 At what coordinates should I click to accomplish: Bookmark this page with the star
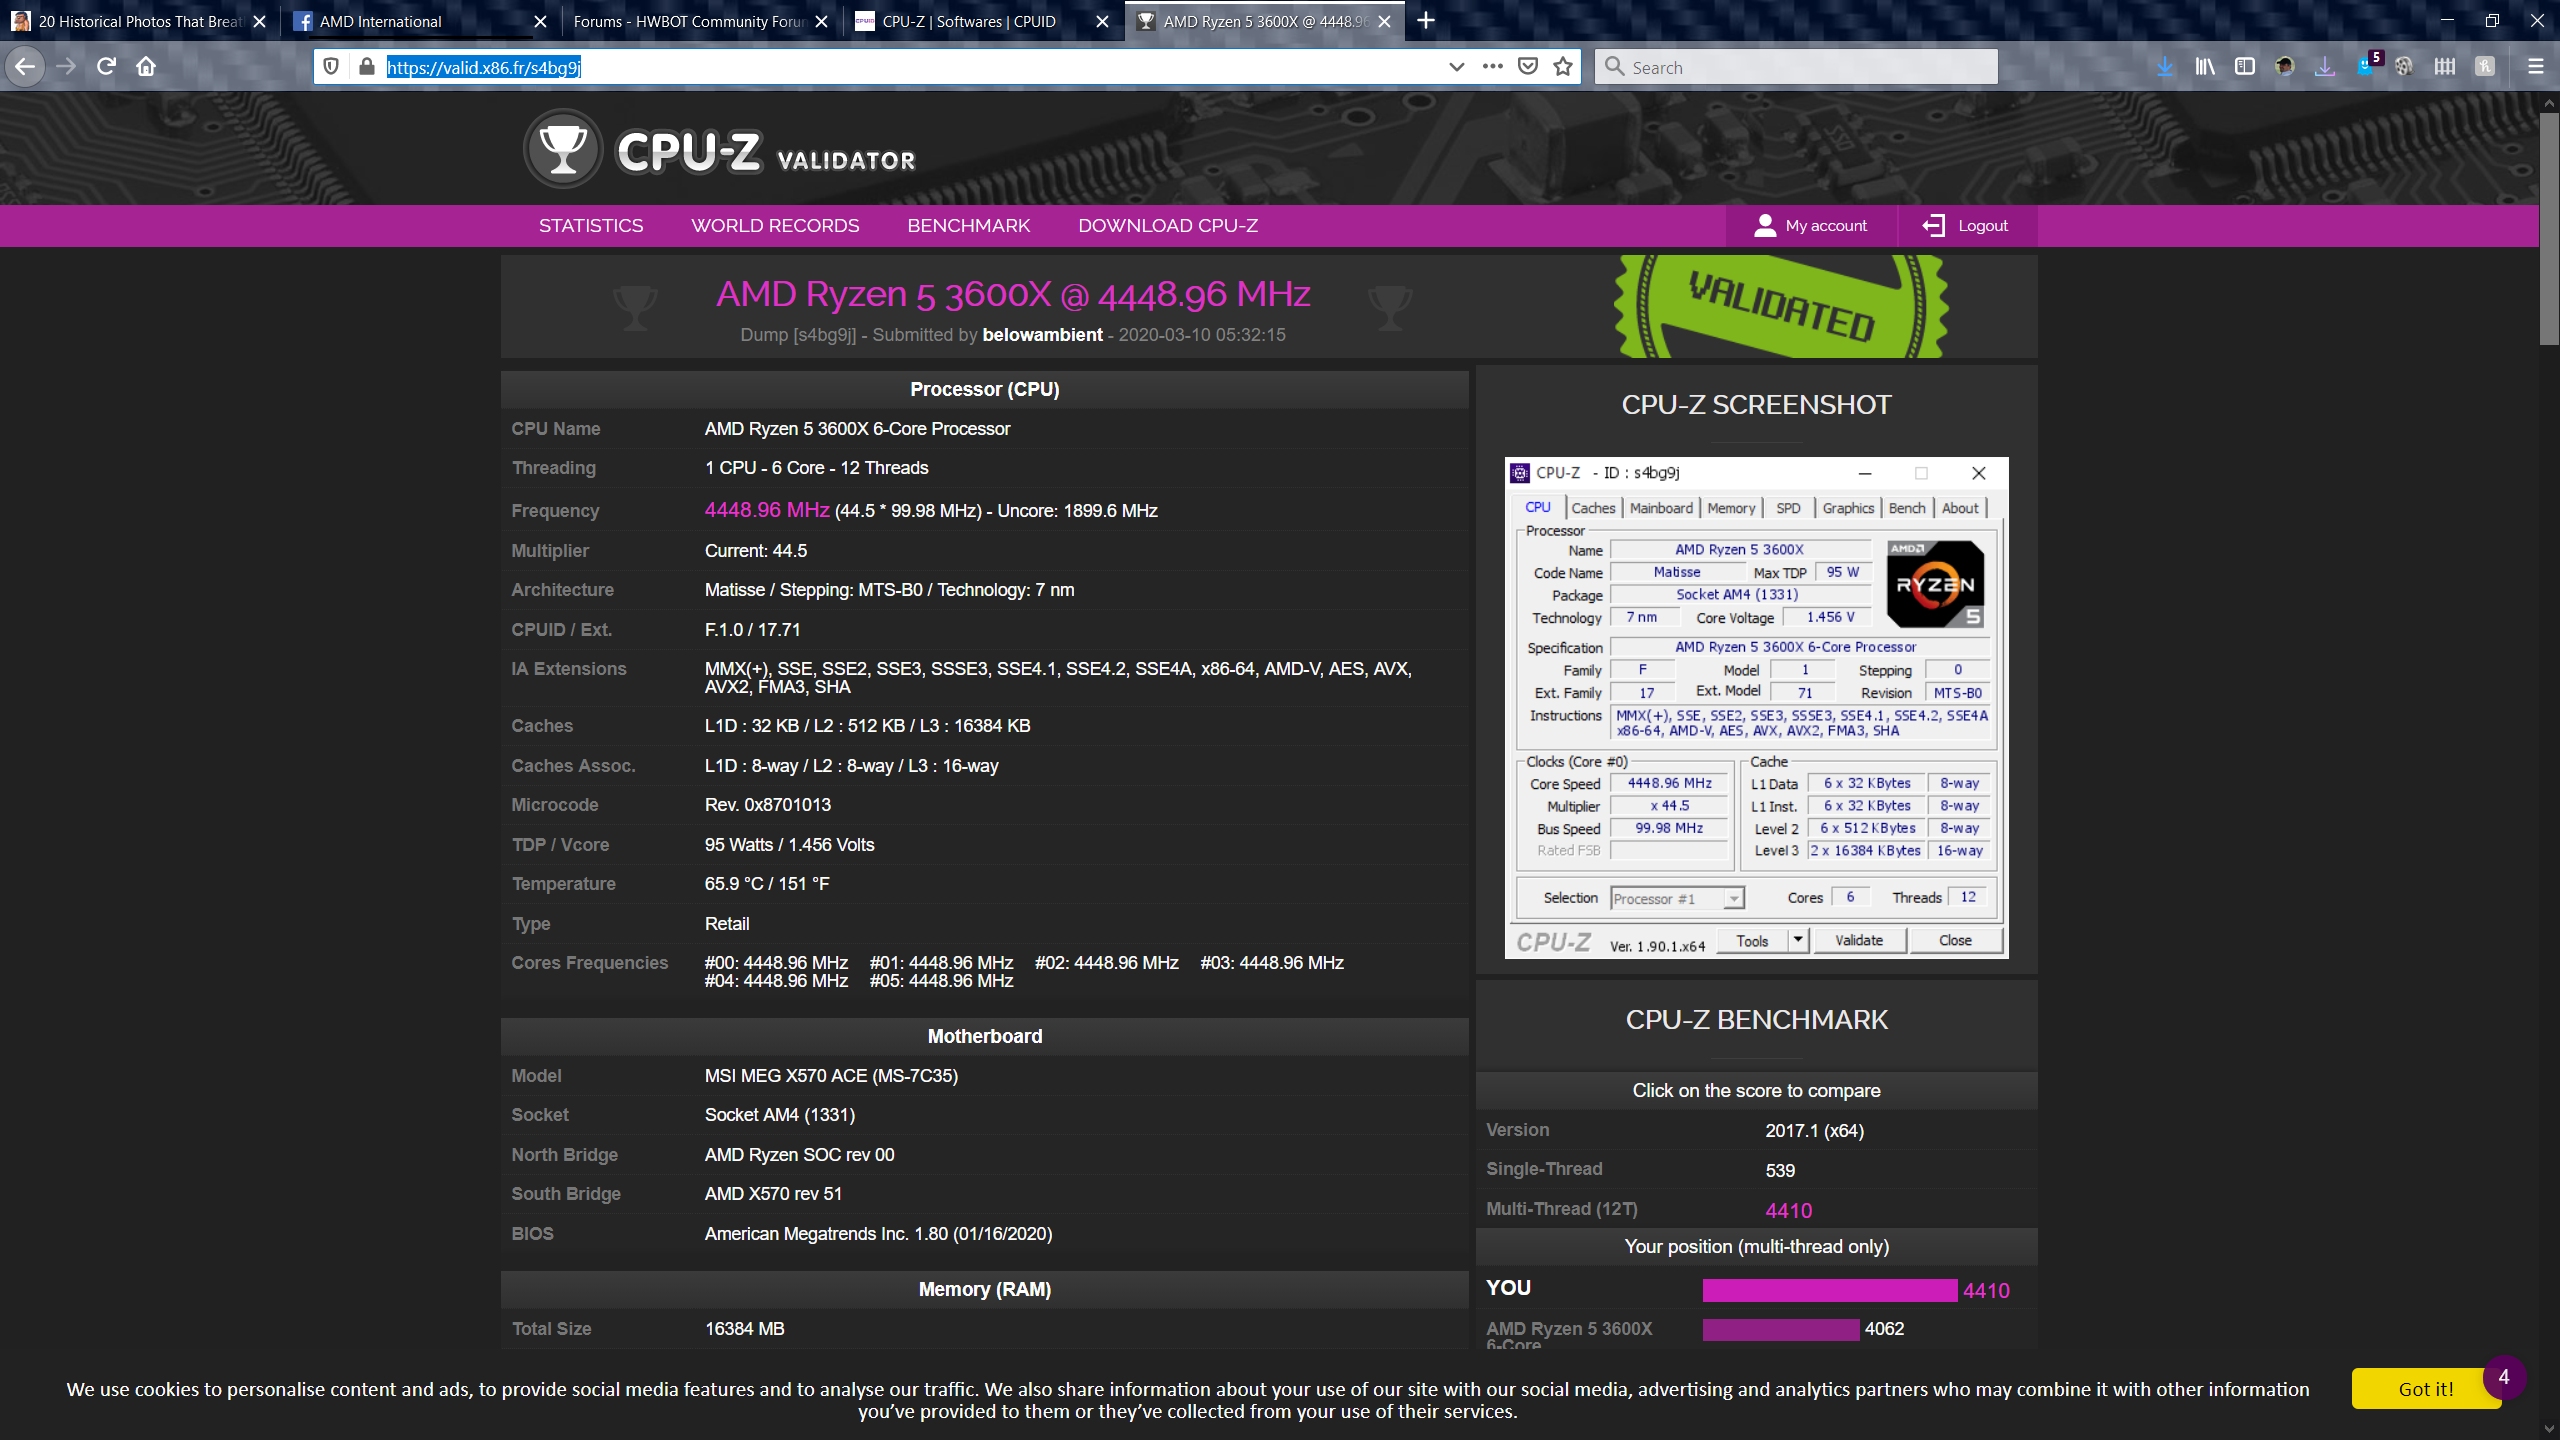[x=1564, y=67]
